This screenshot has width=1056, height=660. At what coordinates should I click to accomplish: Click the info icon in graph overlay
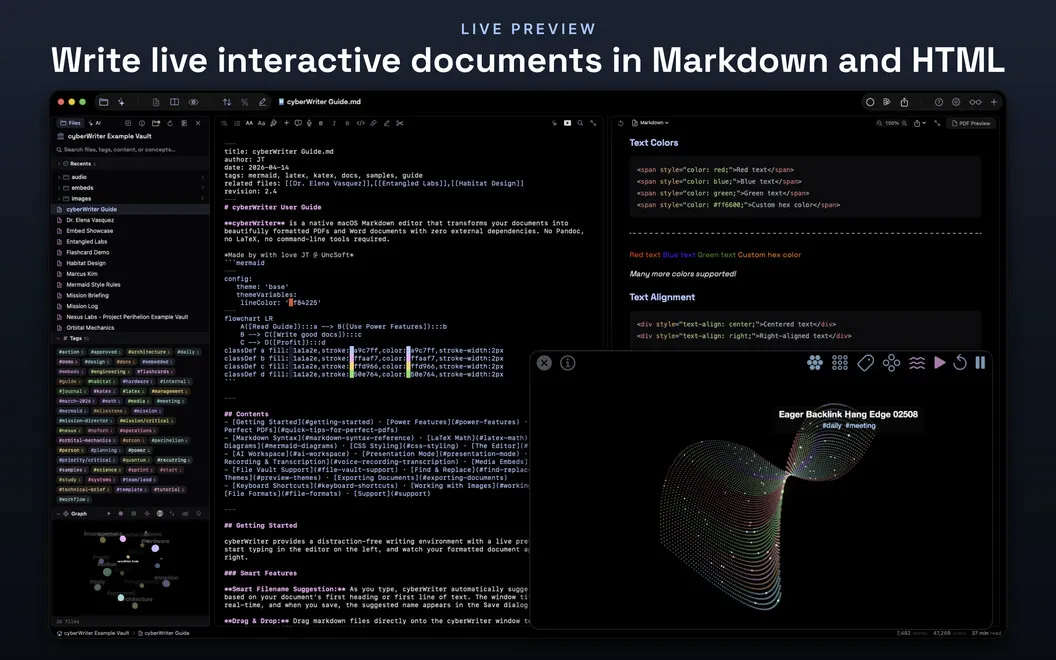tap(568, 363)
